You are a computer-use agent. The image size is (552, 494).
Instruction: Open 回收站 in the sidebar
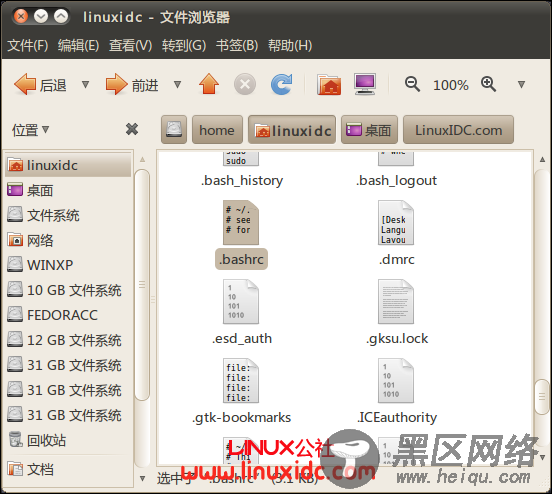(68, 440)
